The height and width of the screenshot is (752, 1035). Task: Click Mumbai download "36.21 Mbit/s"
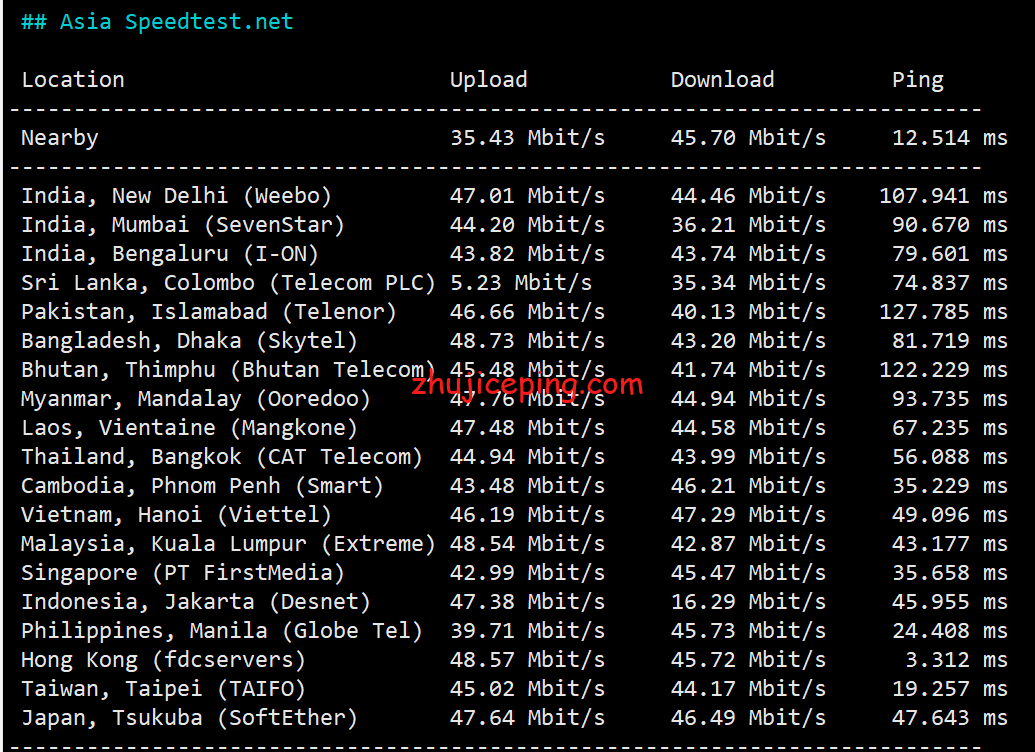(748, 225)
